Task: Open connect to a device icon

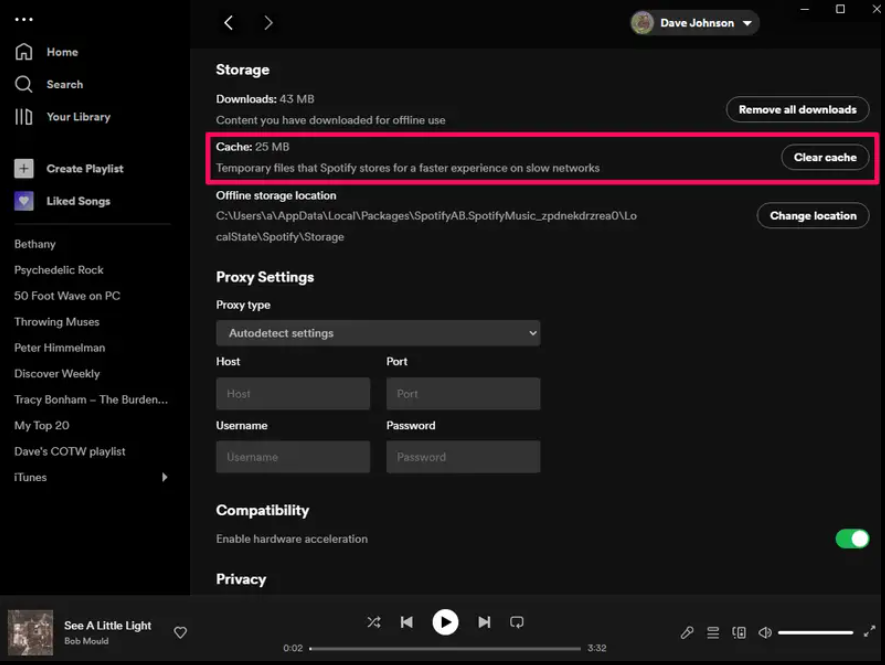Action: (x=739, y=632)
